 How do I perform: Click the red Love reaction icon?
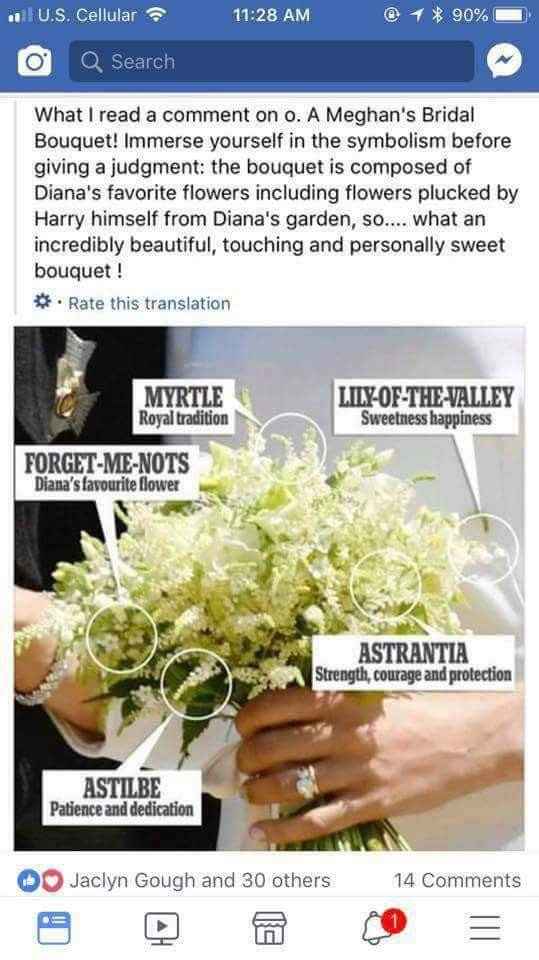[x=53, y=880]
